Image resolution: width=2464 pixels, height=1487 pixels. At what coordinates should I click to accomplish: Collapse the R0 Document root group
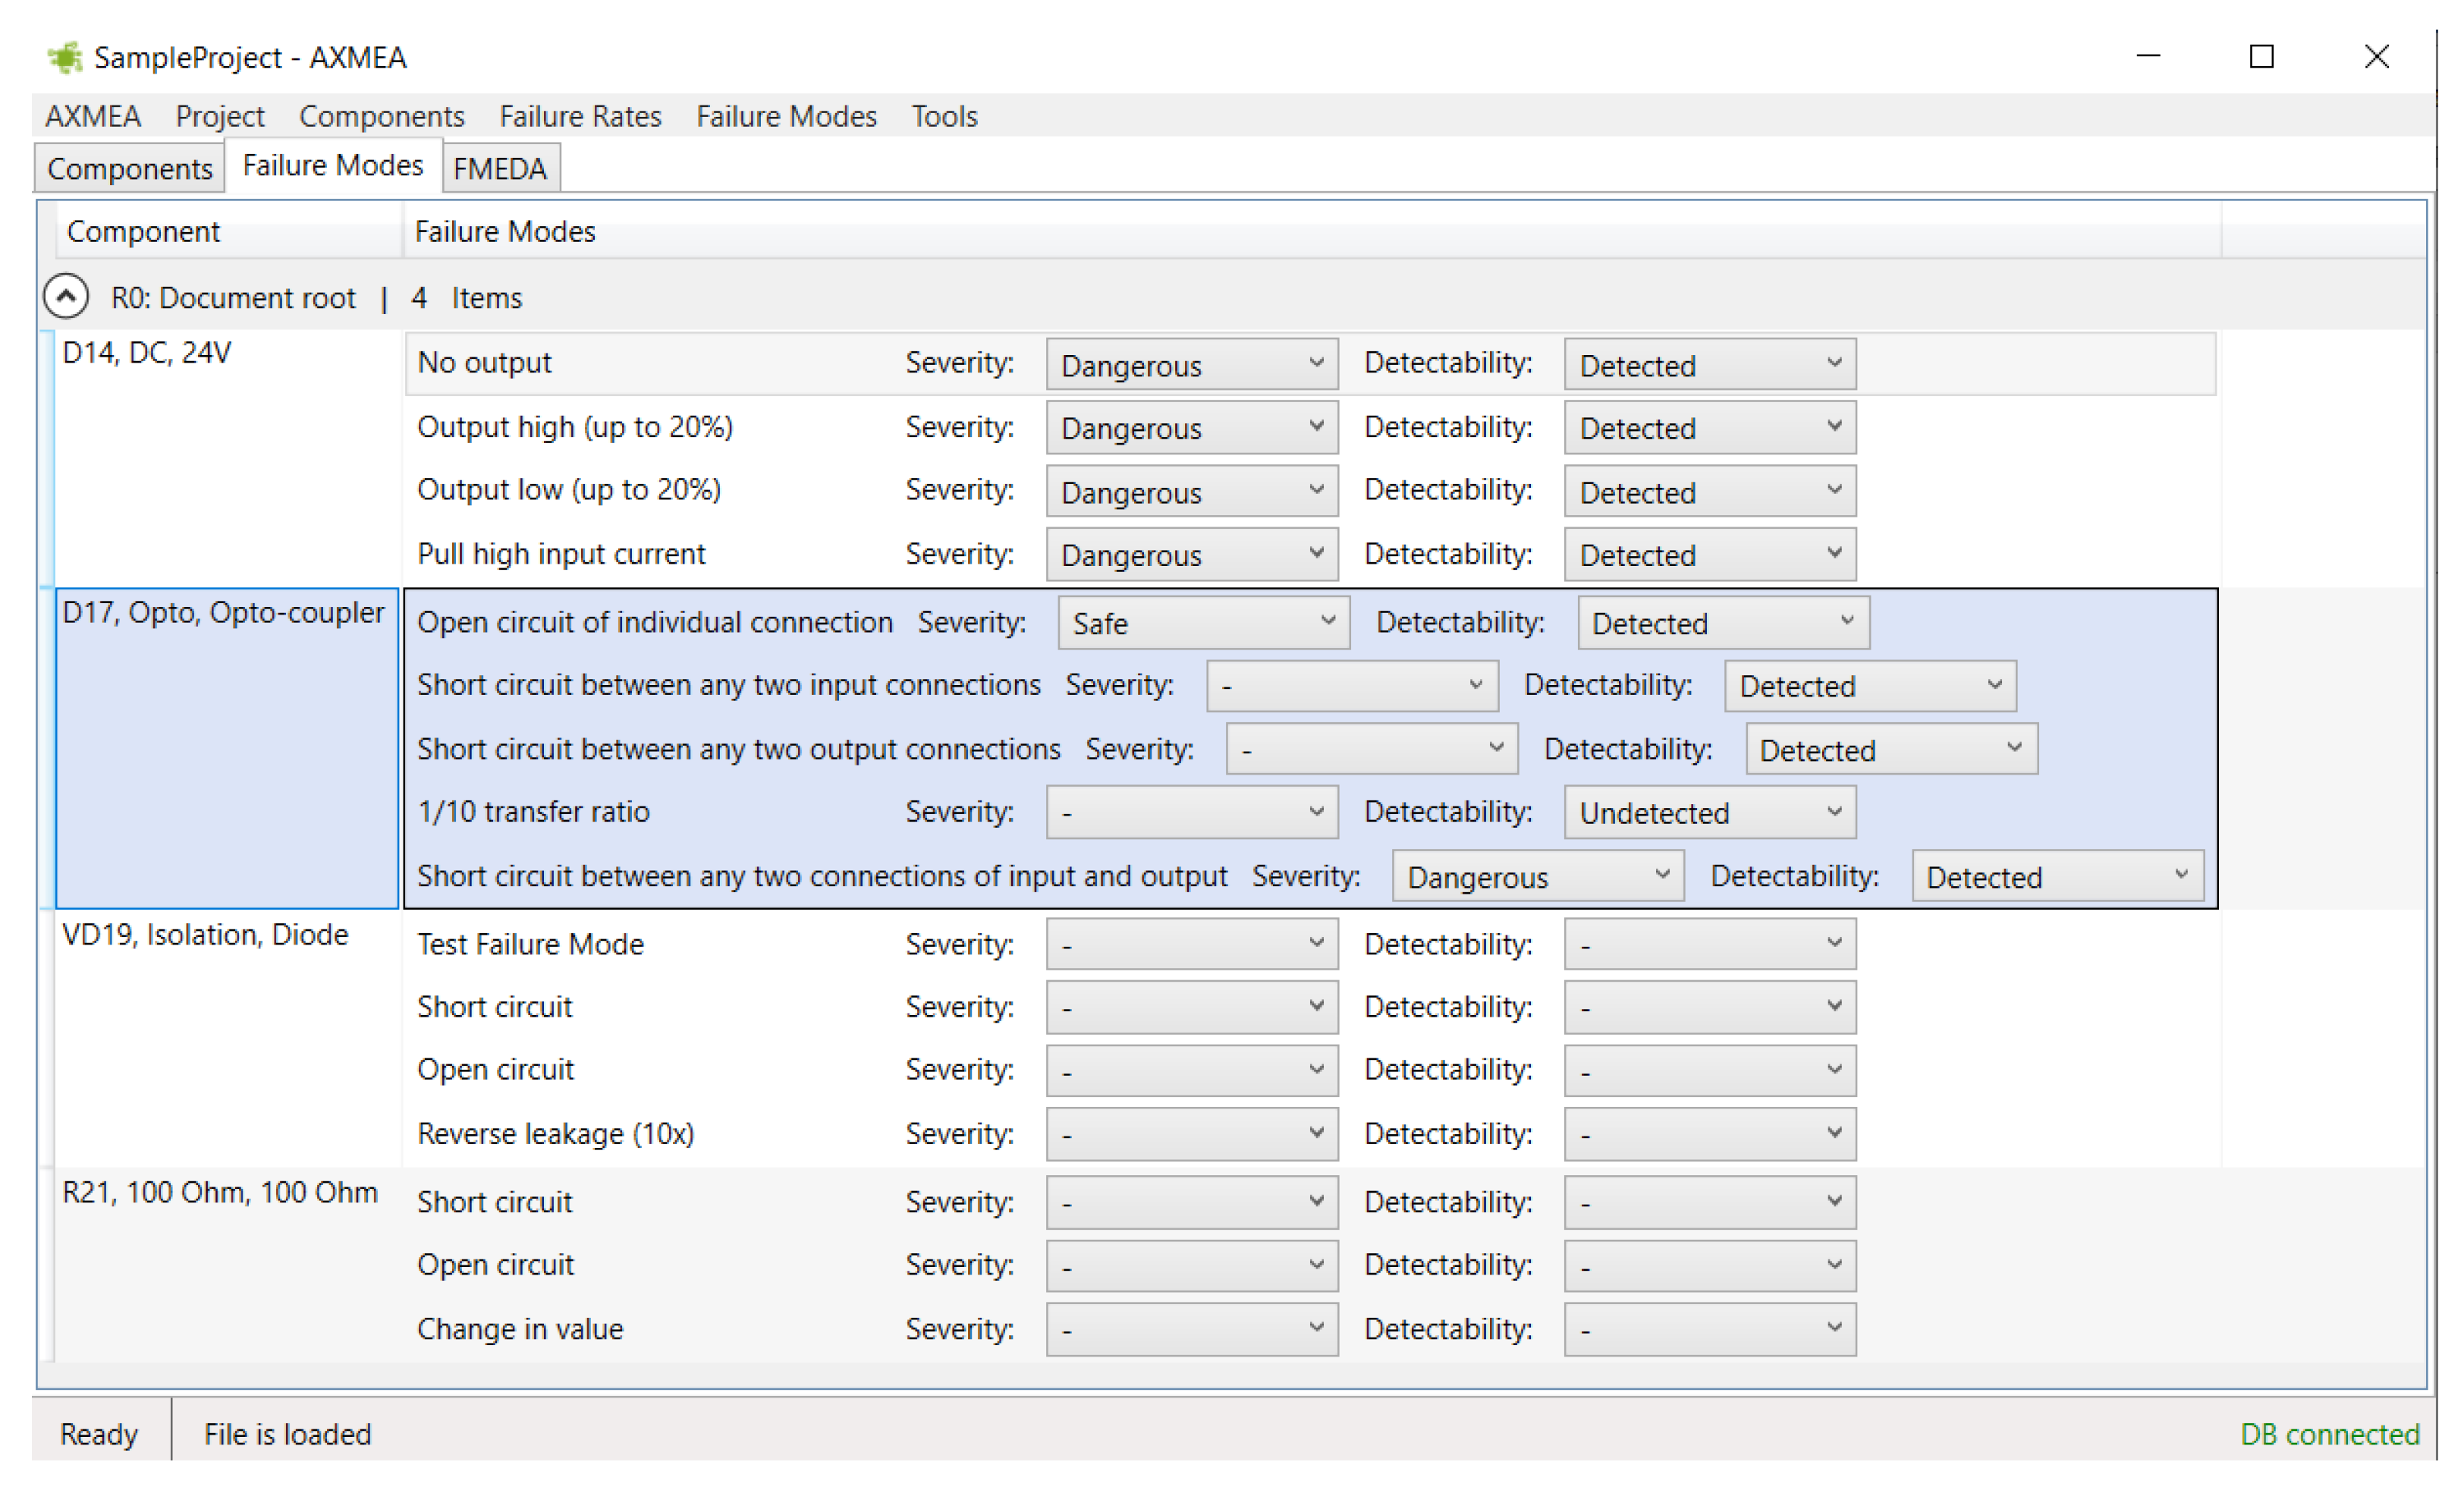click(x=66, y=297)
